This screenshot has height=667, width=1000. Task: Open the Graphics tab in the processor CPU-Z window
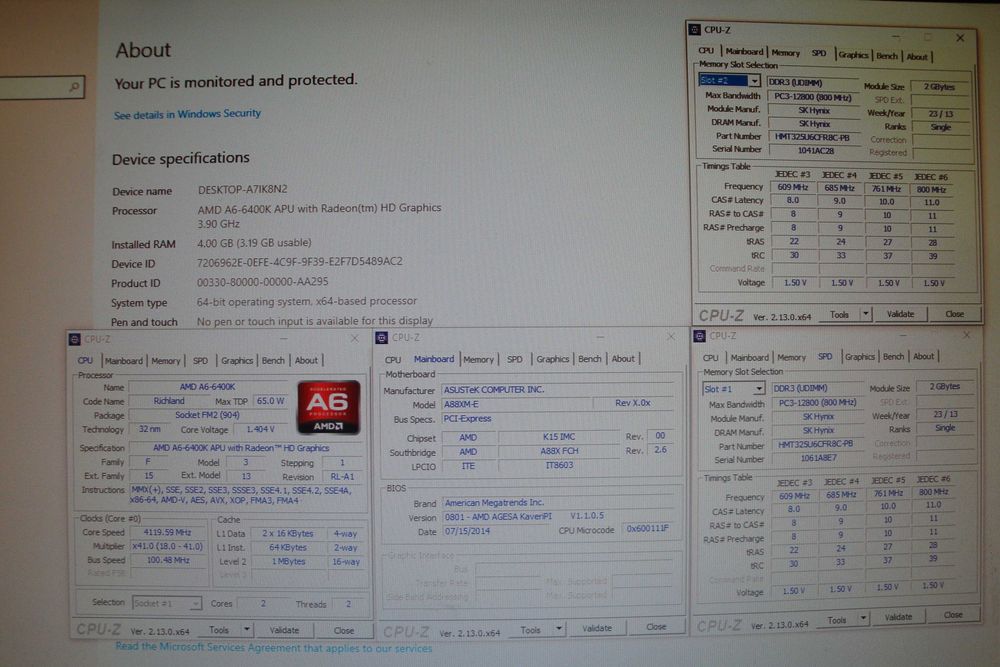pos(237,361)
